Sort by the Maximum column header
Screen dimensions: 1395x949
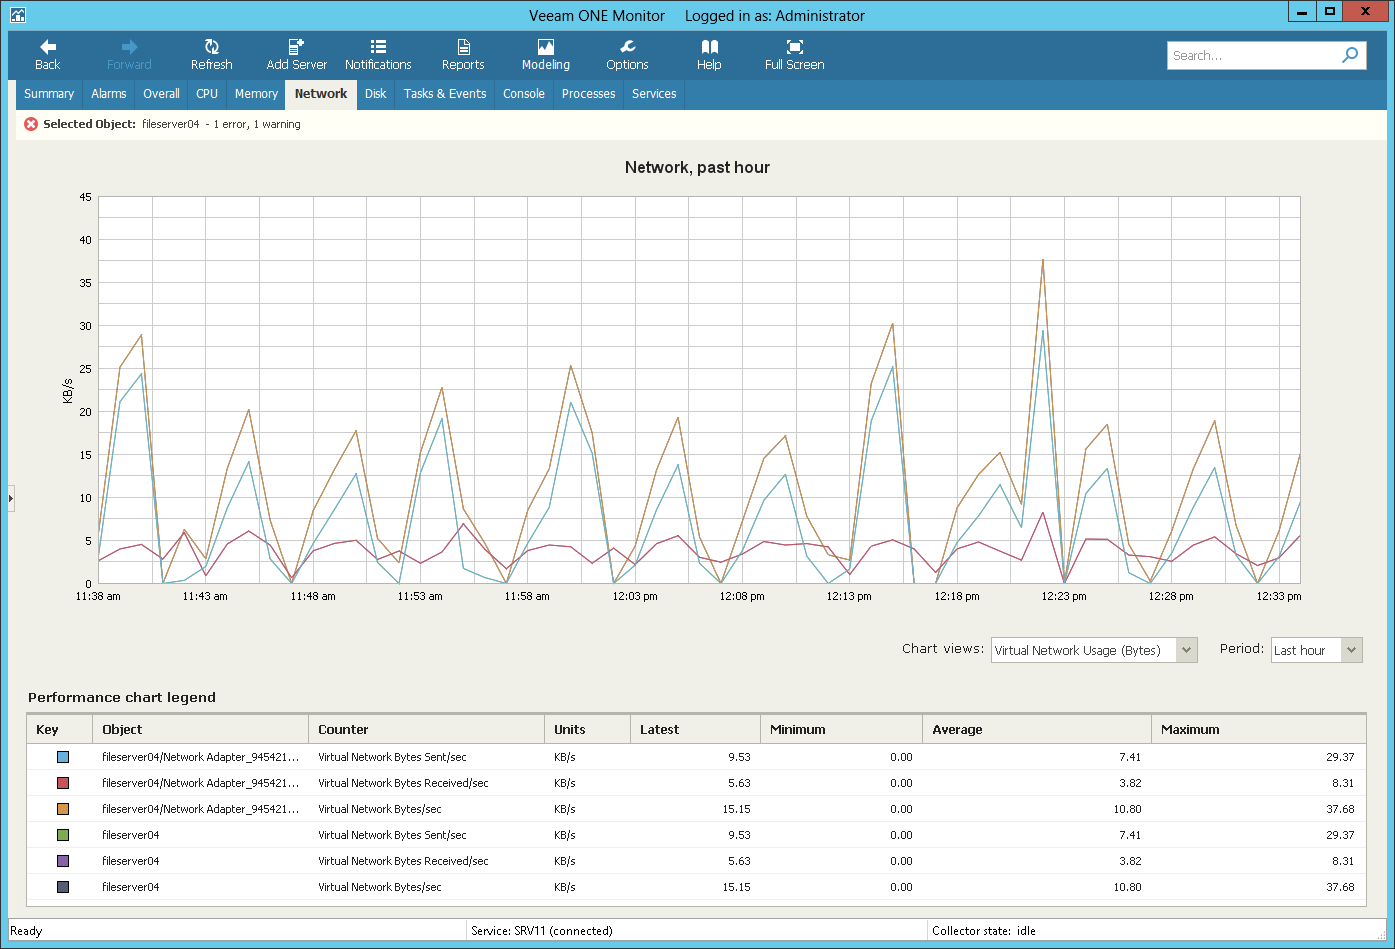(x=1258, y=729)
